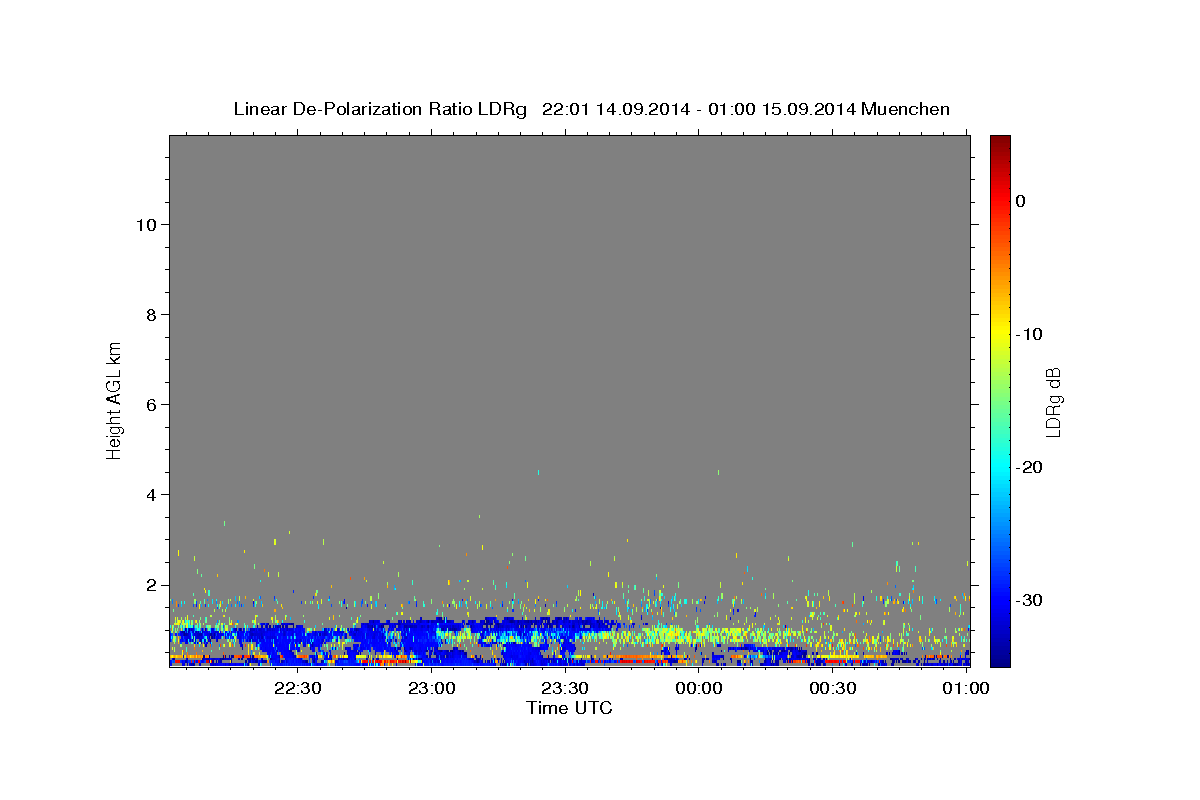Click the colorbar label '-20'
Viewport: 1200px width, 800px height.
[1030, 467]
